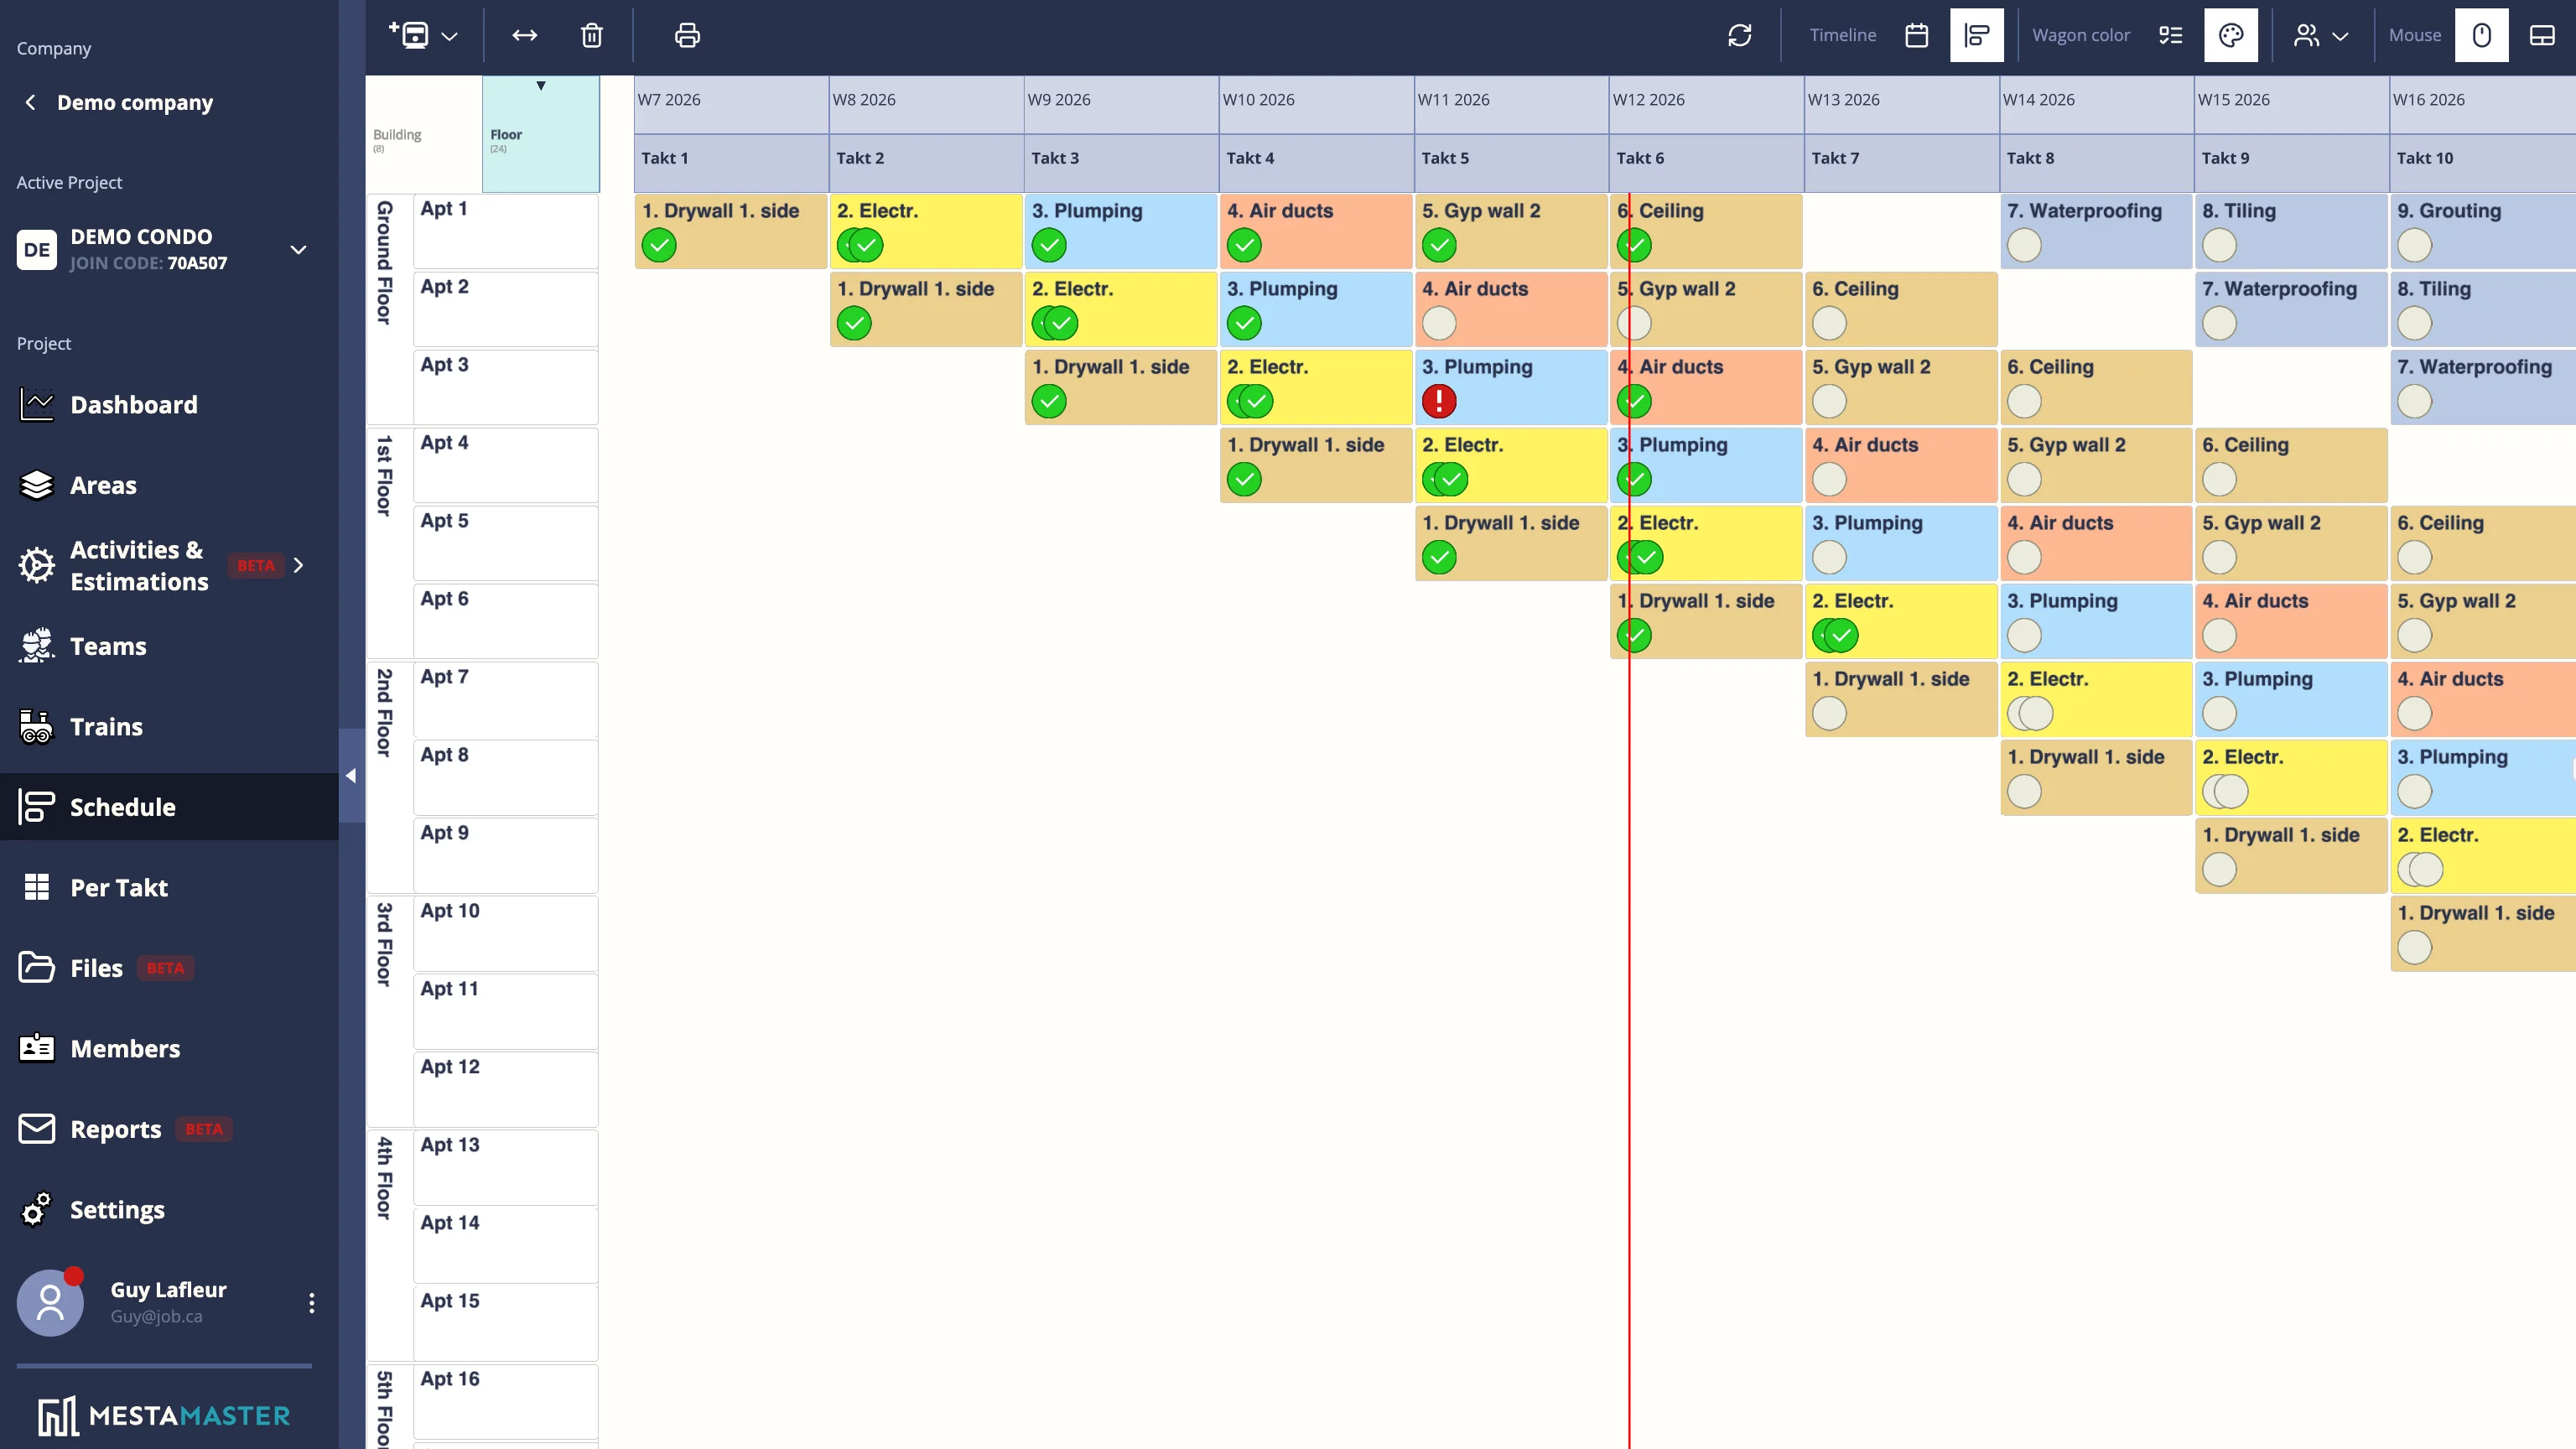This screenshot has width=2576, height=1449.
Task: Select the Apt 10 Drywall 1. side wagon
Action: coord(2484,933)
